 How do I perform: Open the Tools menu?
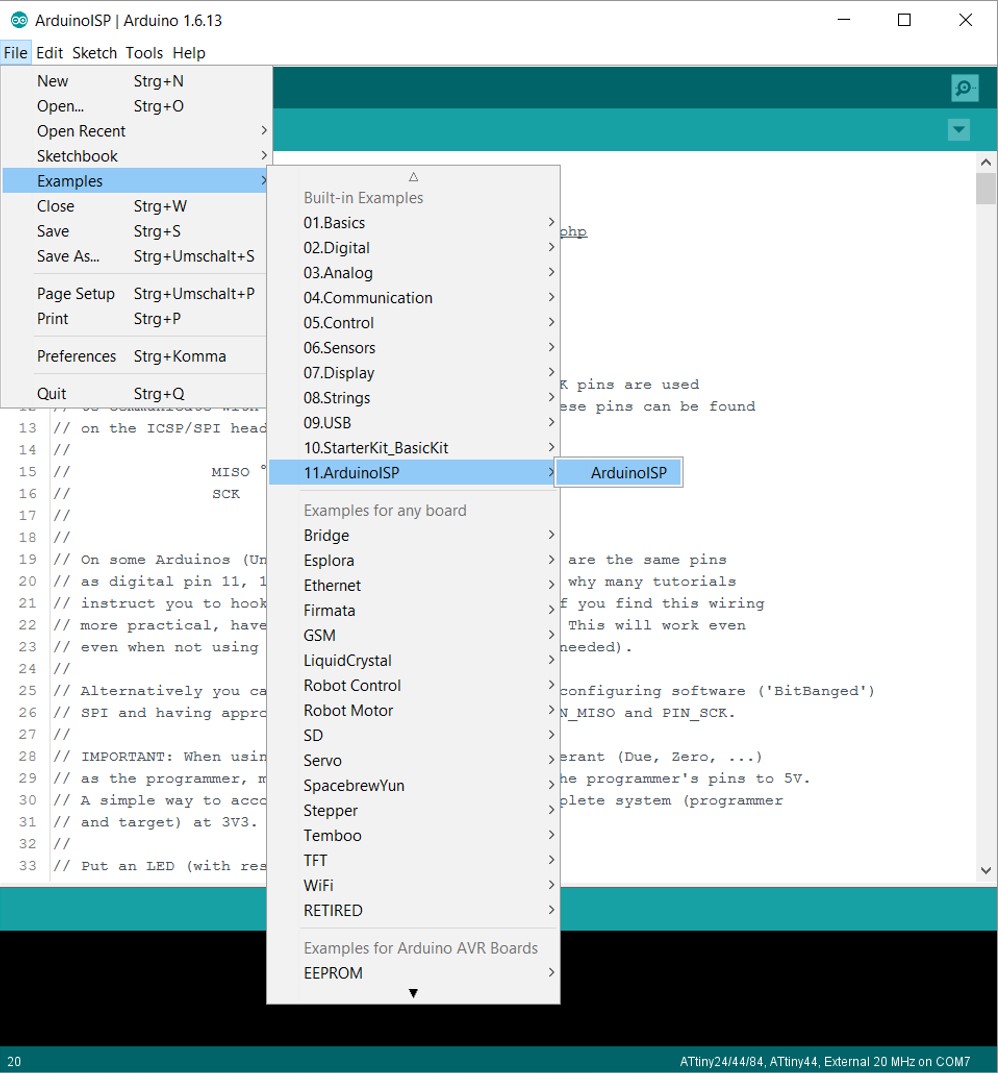144,53
